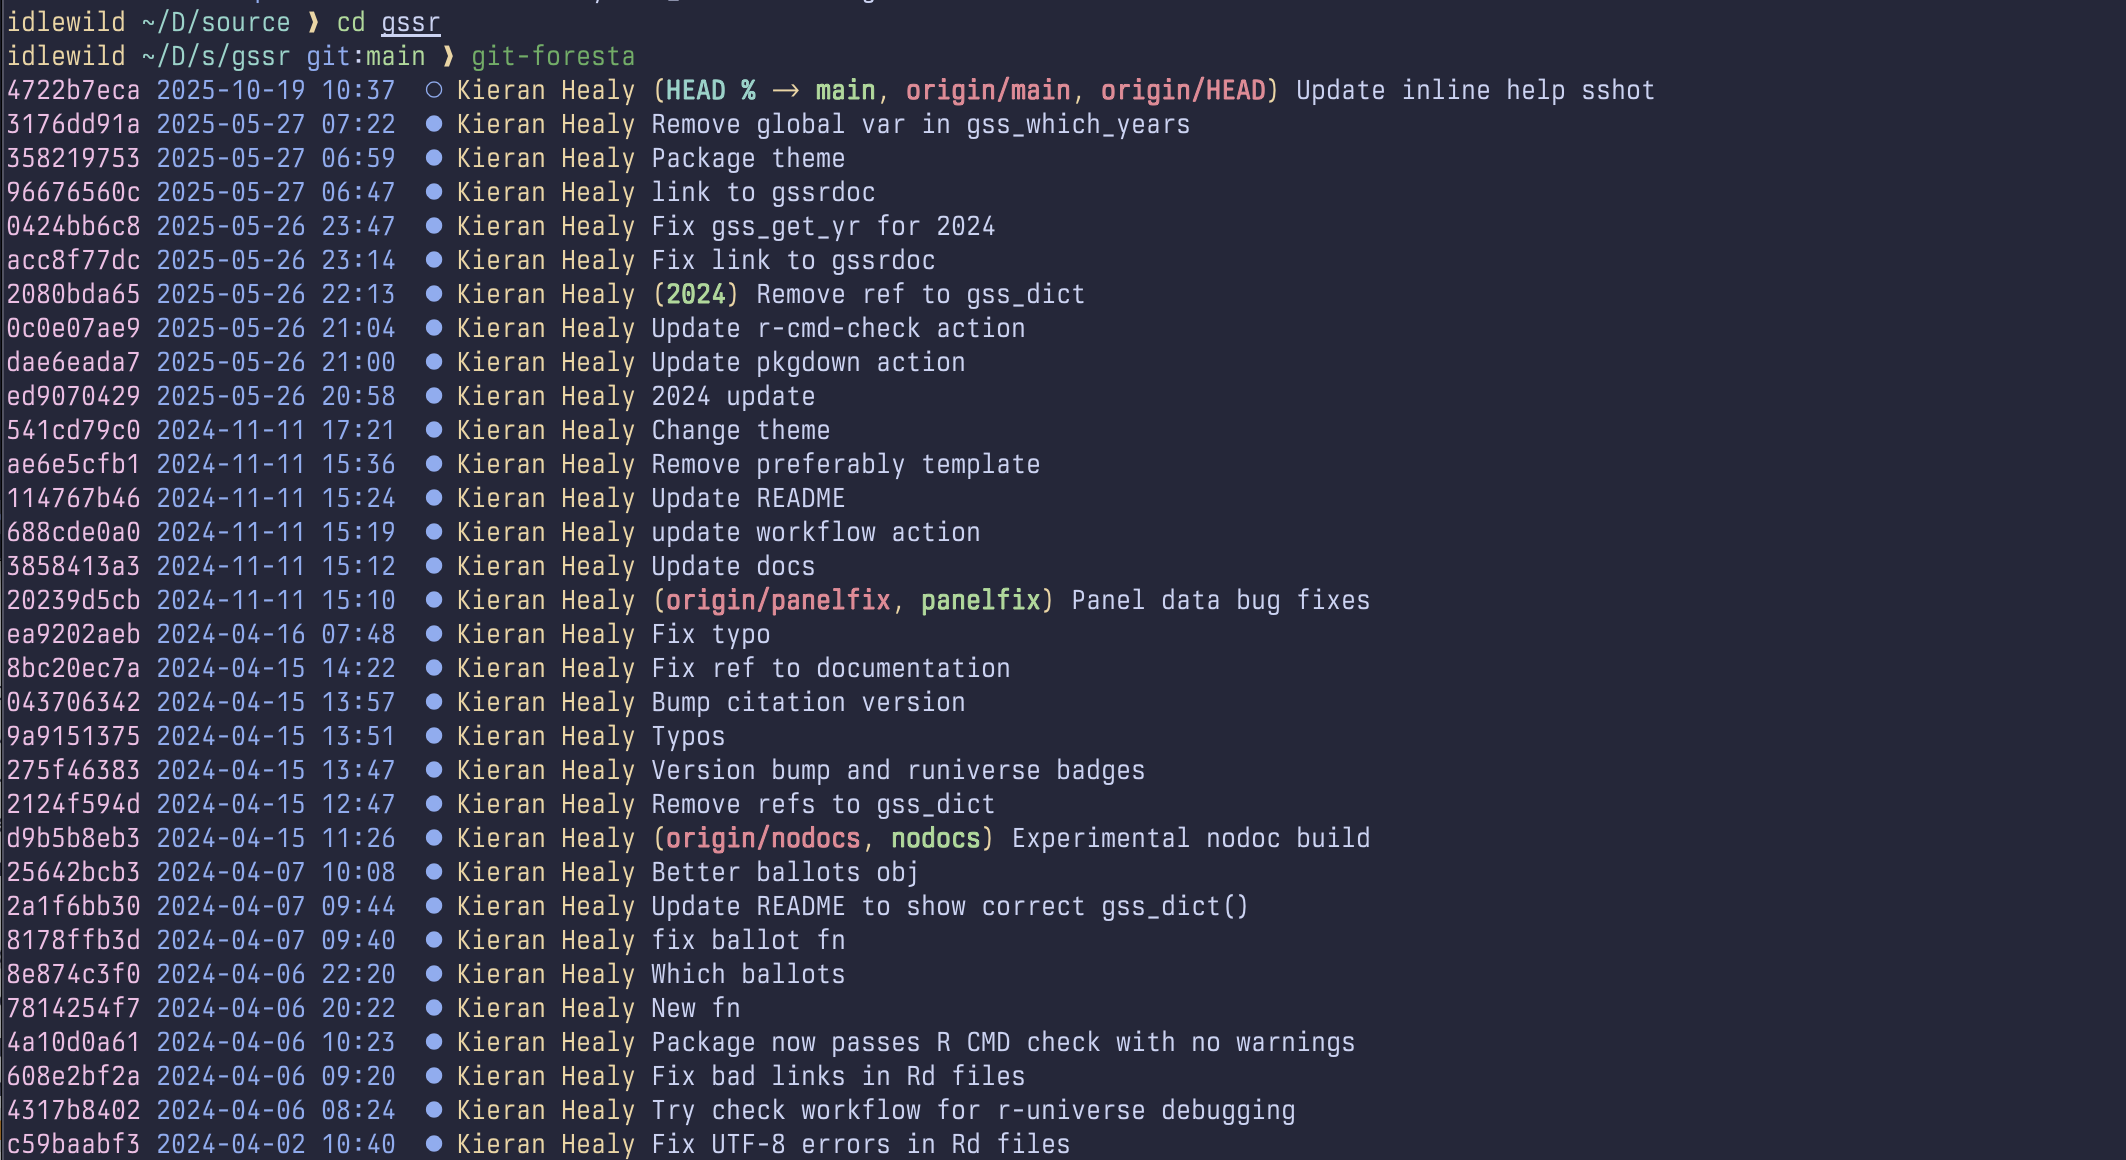2126x1160 pixels.
Task: Click the "Bump citation version" commit message
Action: 808,702
